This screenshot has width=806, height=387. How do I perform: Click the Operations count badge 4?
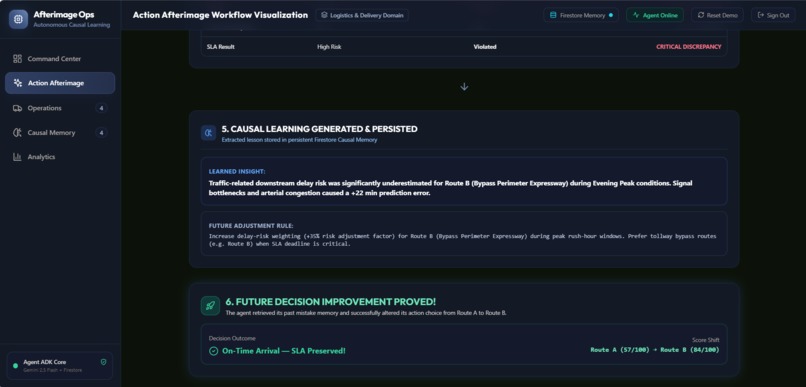(101, 108)
